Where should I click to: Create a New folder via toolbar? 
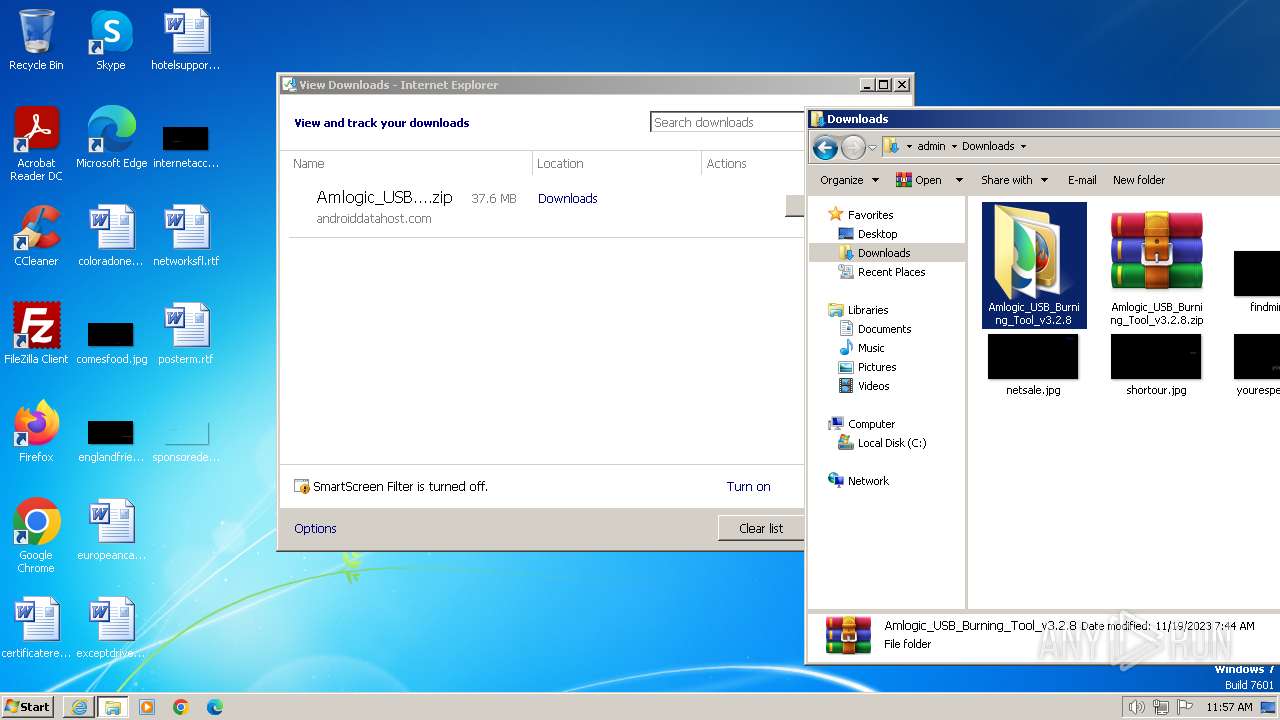1139,180
